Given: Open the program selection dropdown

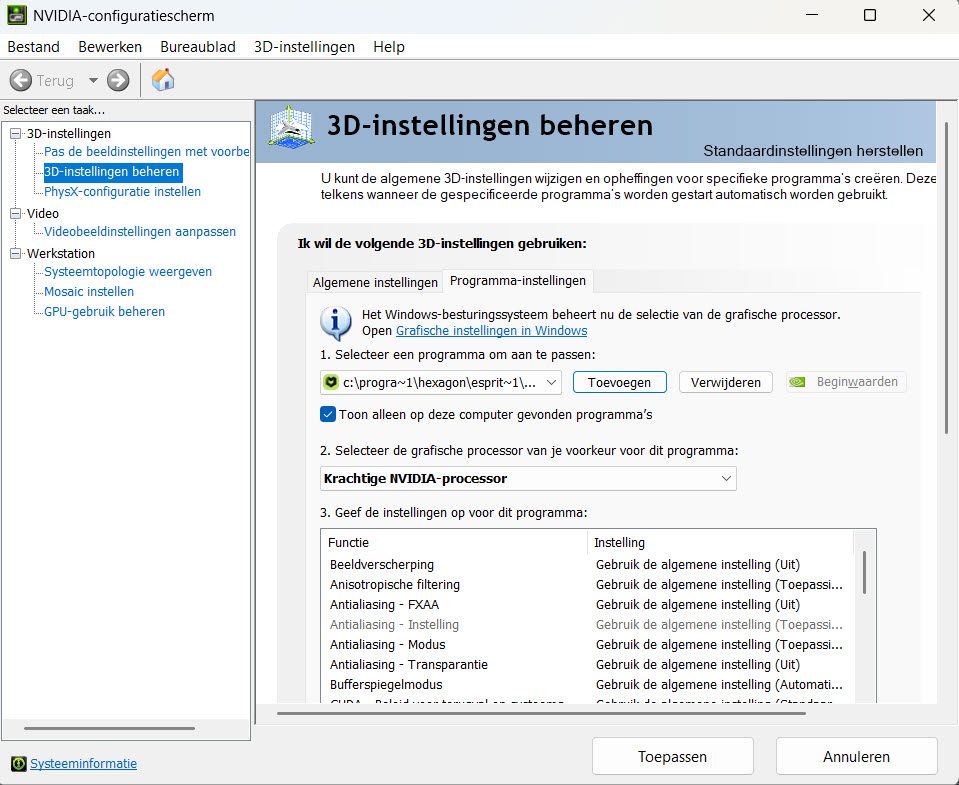Looking at the screenshot, I should 440,383.
